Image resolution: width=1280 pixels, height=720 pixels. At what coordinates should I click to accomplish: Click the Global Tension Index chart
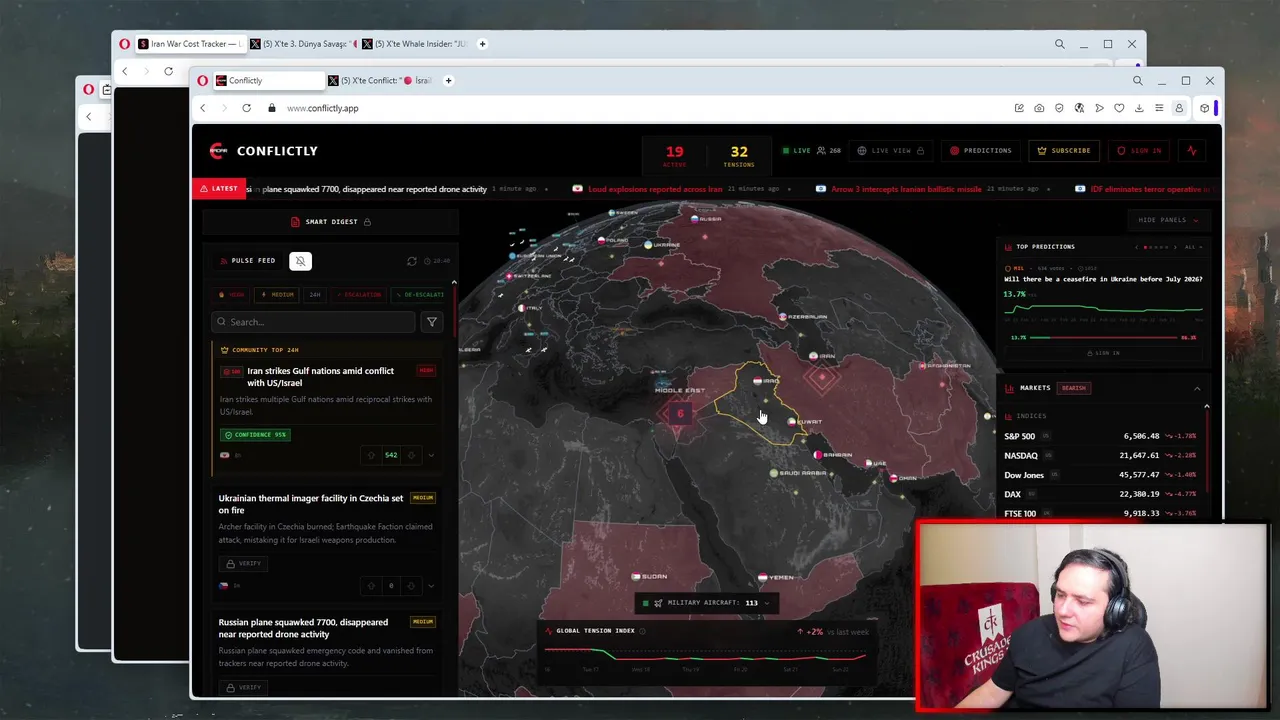pos(706,654)
